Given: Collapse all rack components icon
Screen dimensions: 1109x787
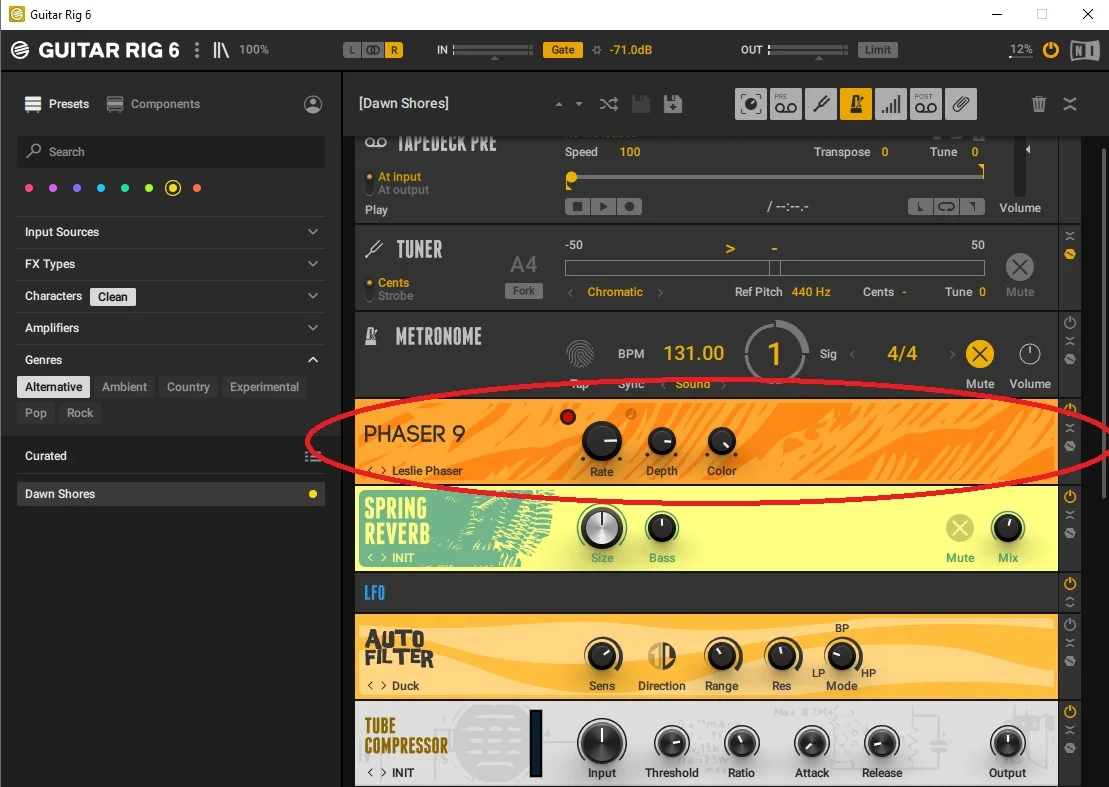Looking at the screenshot, I should (x=1070, y=104).
